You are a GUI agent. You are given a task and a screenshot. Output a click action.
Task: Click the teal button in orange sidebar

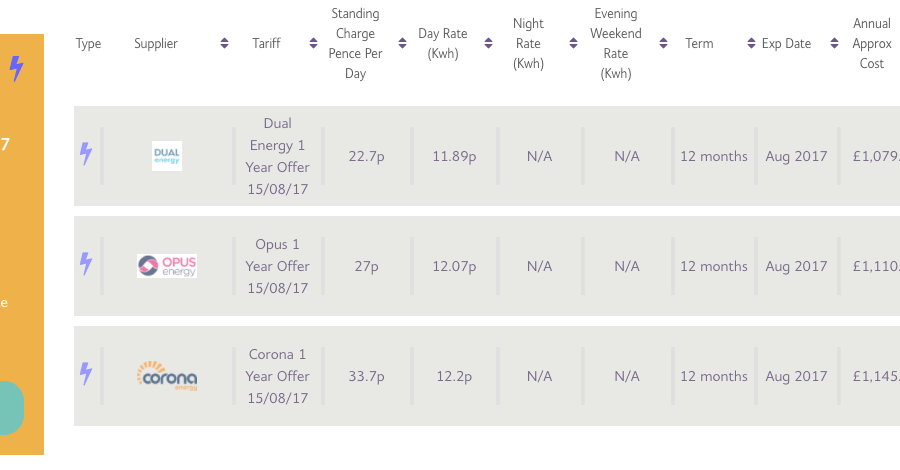(11, 407)
